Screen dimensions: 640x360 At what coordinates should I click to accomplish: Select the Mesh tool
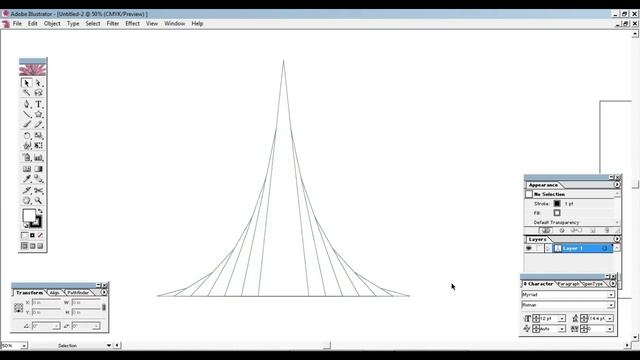[x=27, y=169]
